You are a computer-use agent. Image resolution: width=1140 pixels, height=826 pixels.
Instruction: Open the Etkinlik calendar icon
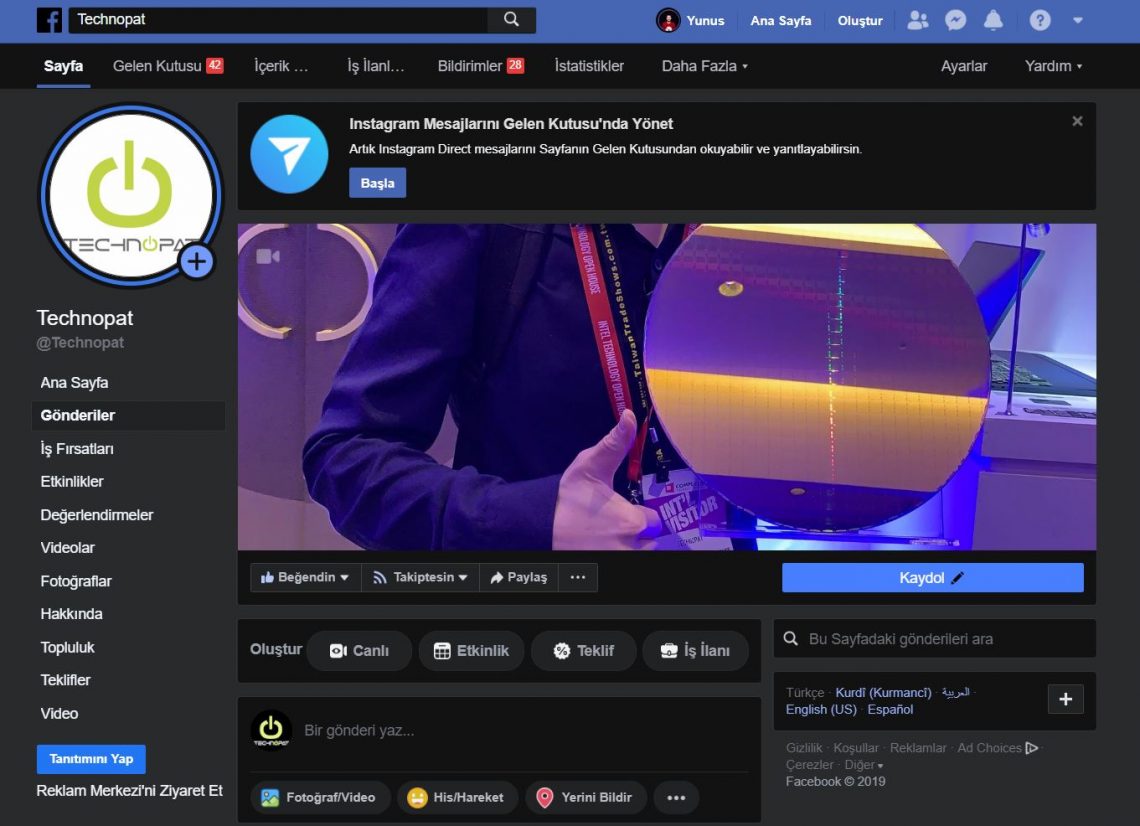point(440,649)
